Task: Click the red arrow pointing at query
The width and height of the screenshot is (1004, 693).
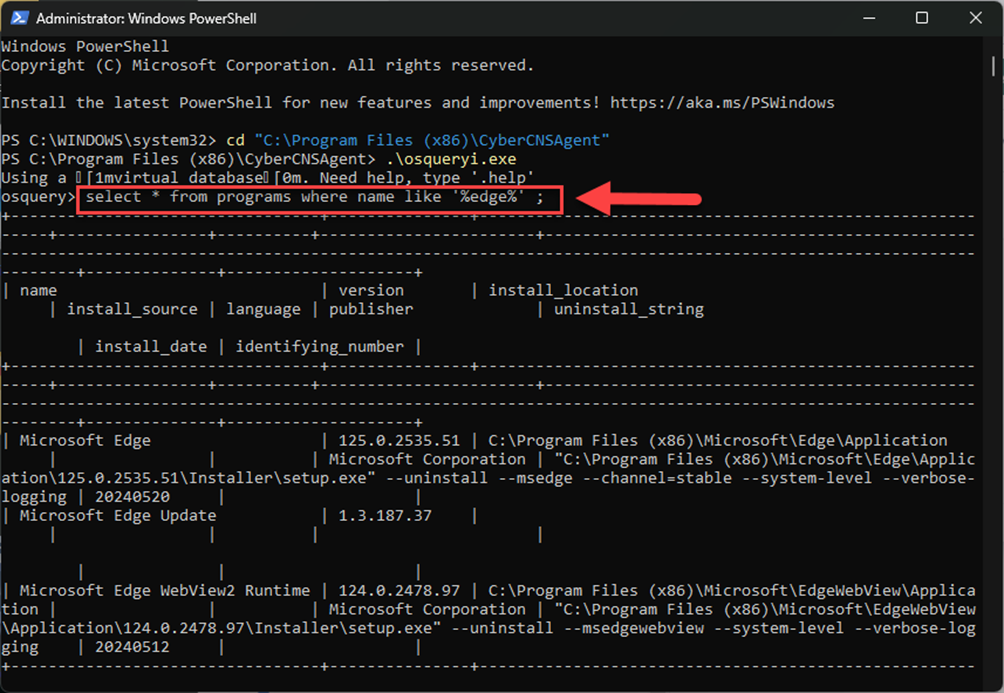Action: point(640,198)
